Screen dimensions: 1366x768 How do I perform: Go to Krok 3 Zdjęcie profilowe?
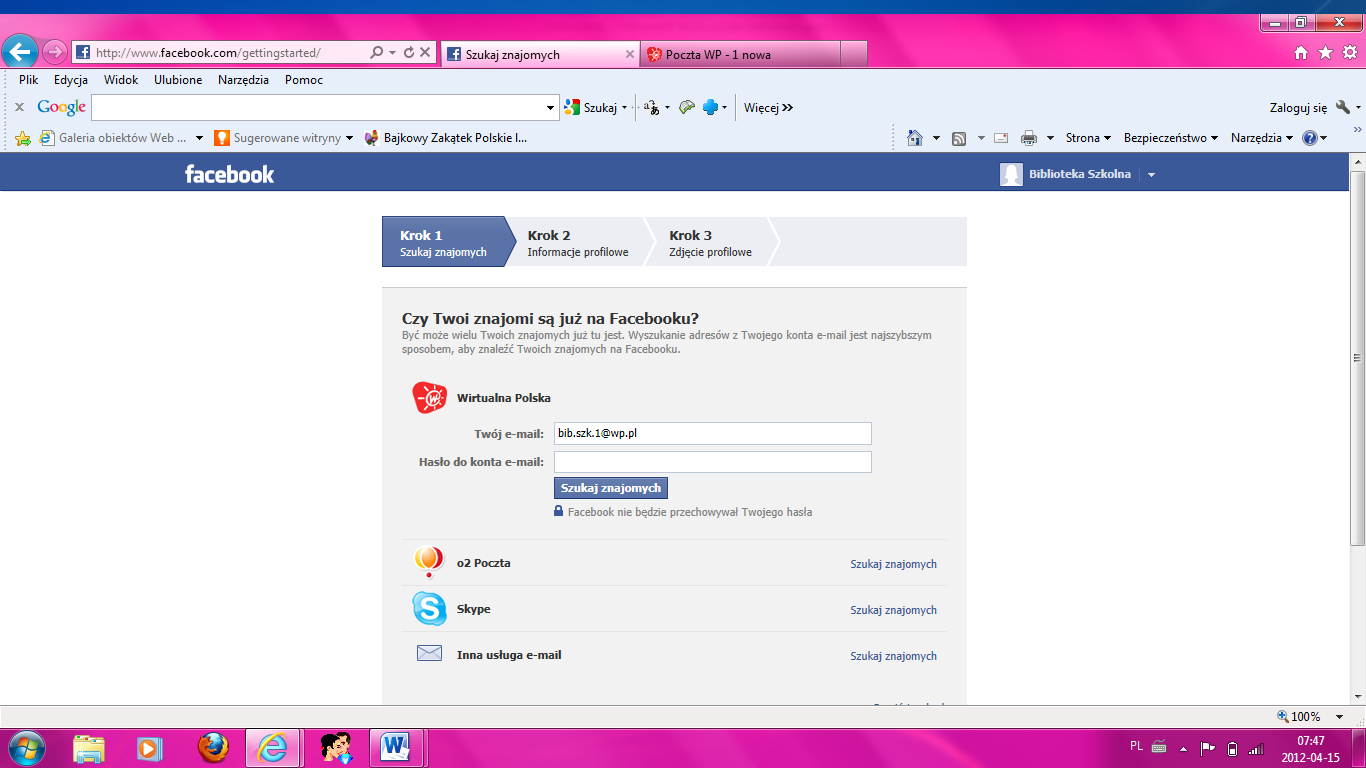[710, 243]
